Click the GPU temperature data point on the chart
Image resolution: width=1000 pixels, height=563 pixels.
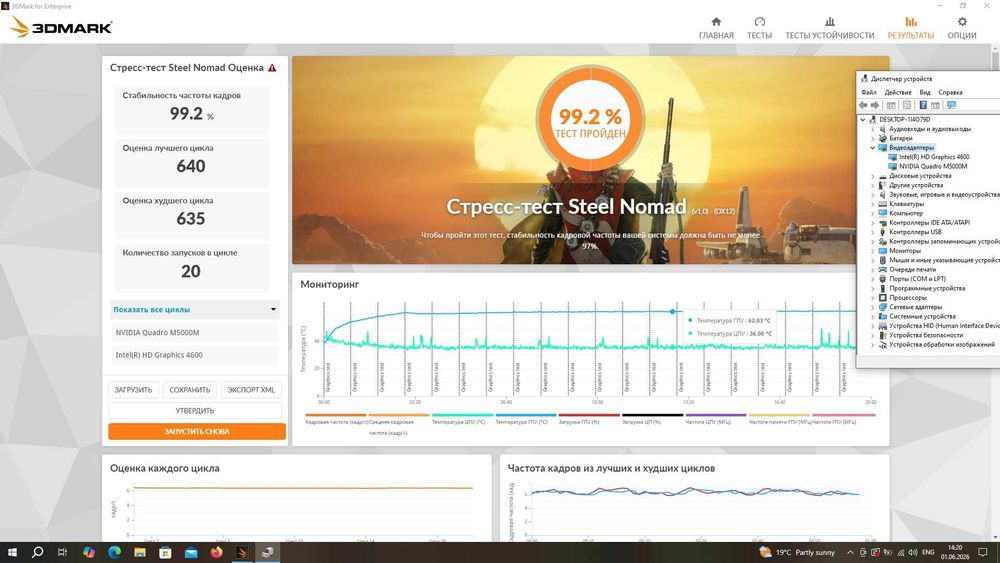click(672, 311)
